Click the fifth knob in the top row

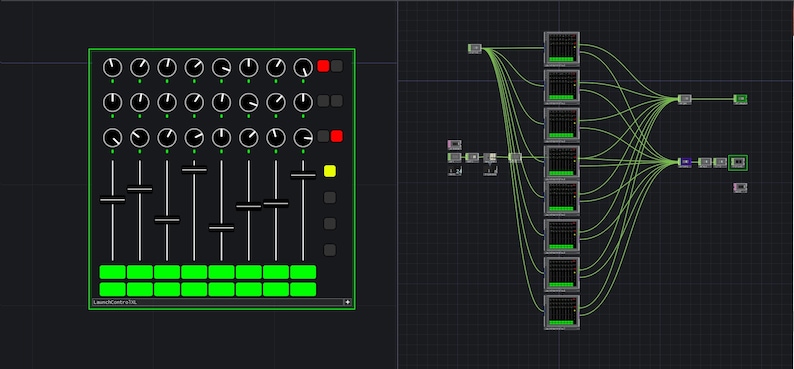point(221,67)
